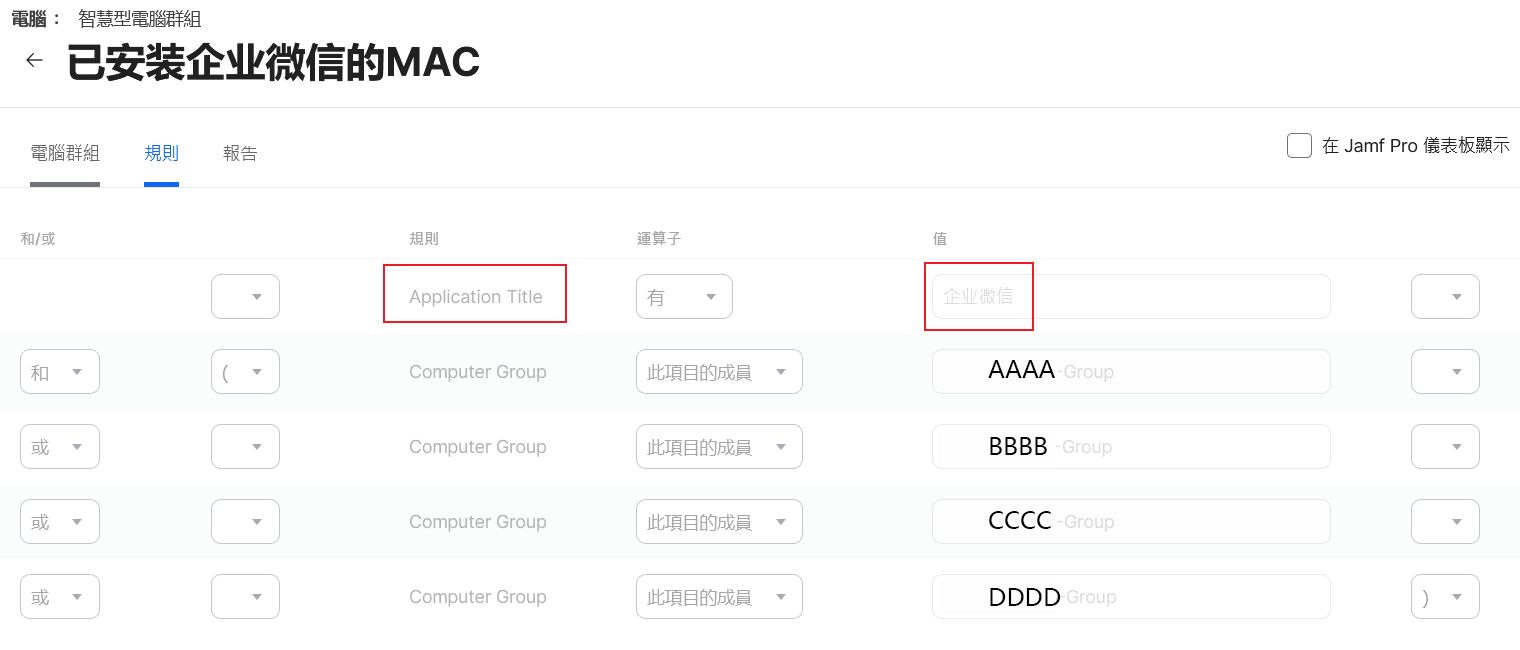Expand the 此項目的成員 operator dropdown for AAAA-Group

719,372
